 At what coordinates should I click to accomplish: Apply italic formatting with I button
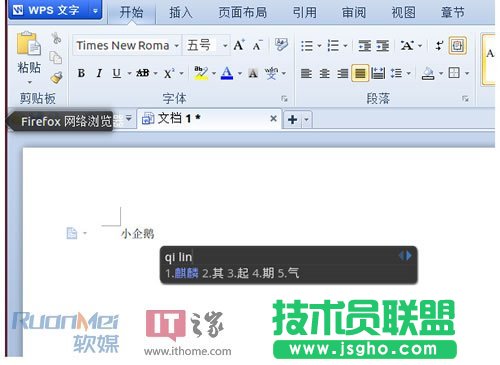pos(99,73)
